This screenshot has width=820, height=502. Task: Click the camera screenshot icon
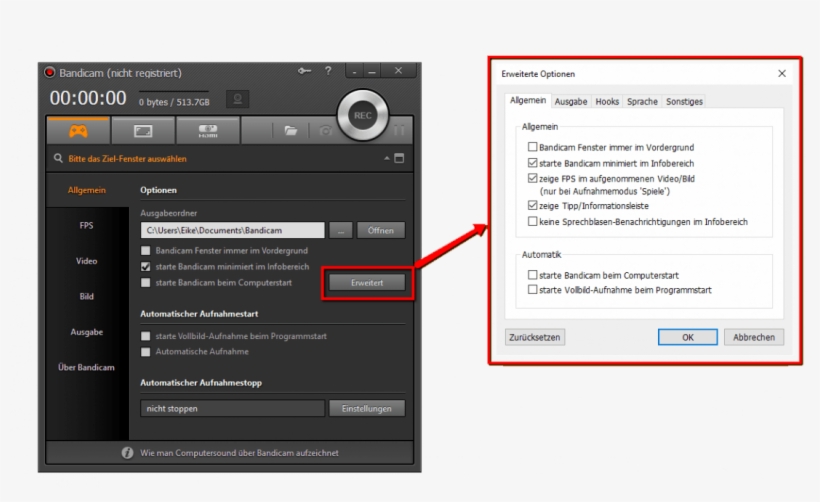325,131
